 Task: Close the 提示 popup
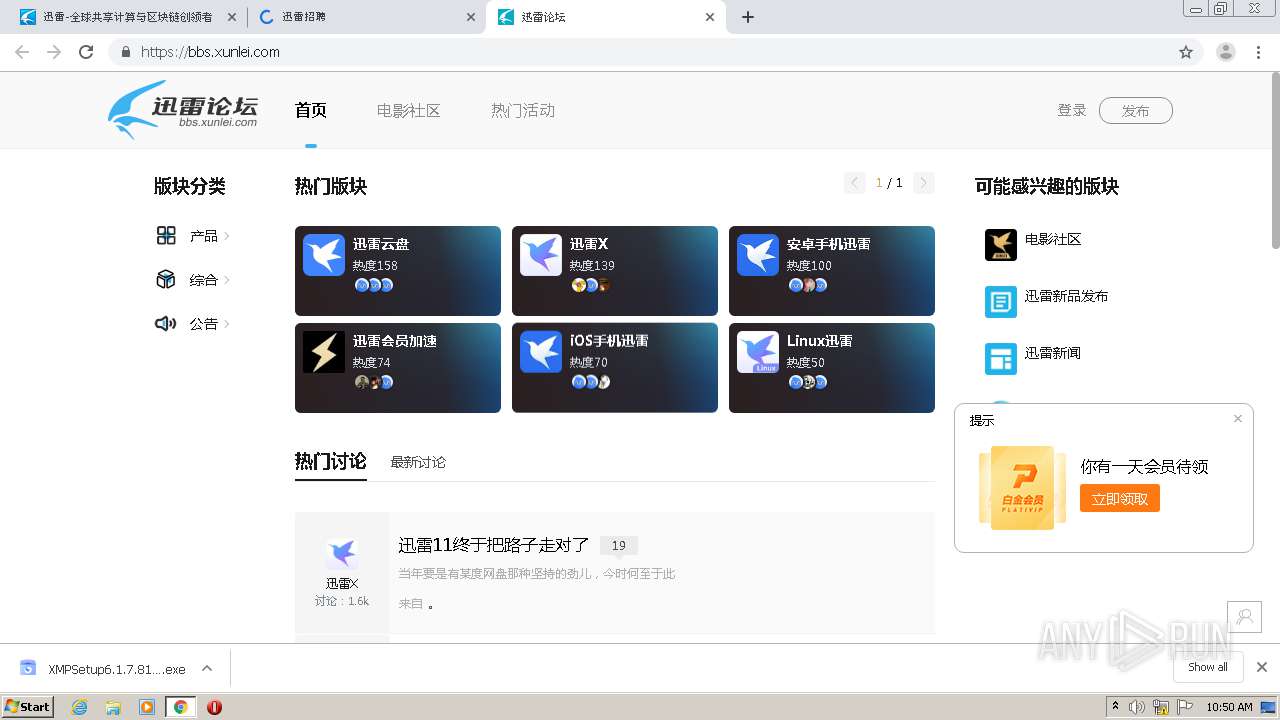click(x=1238, y=419)
